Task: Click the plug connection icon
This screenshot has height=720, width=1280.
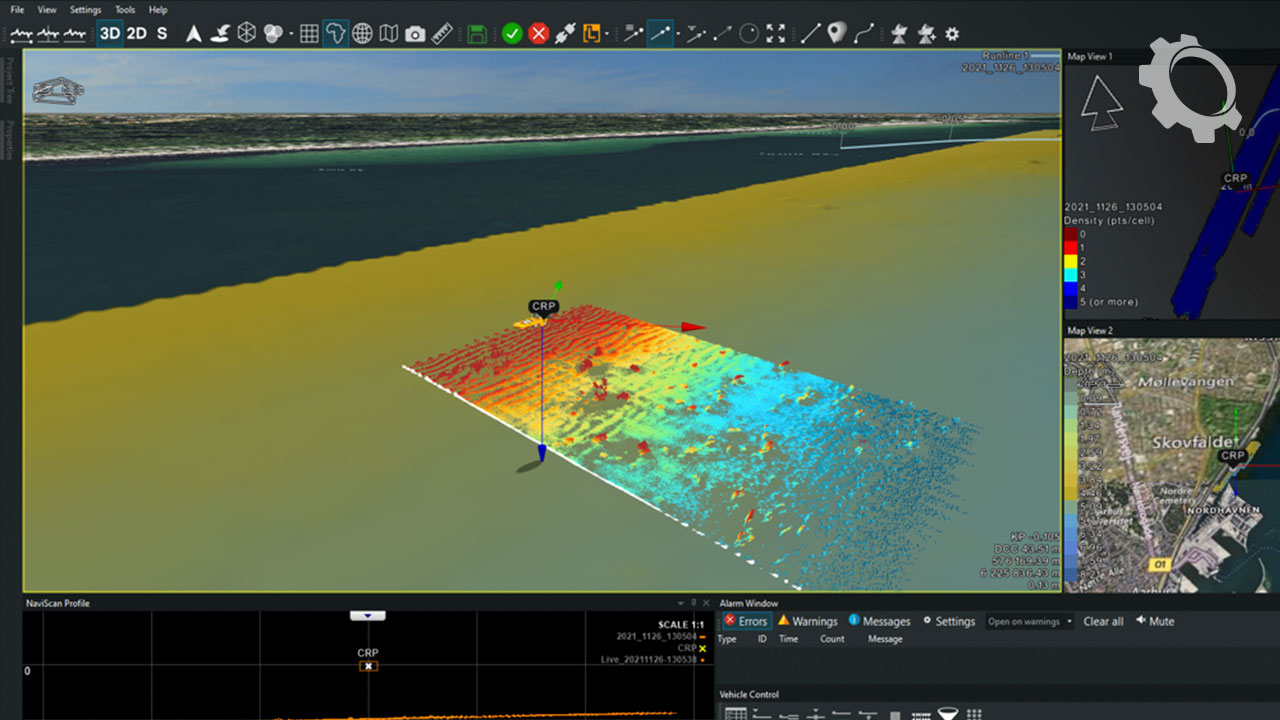Action: [x=565, y=34]
